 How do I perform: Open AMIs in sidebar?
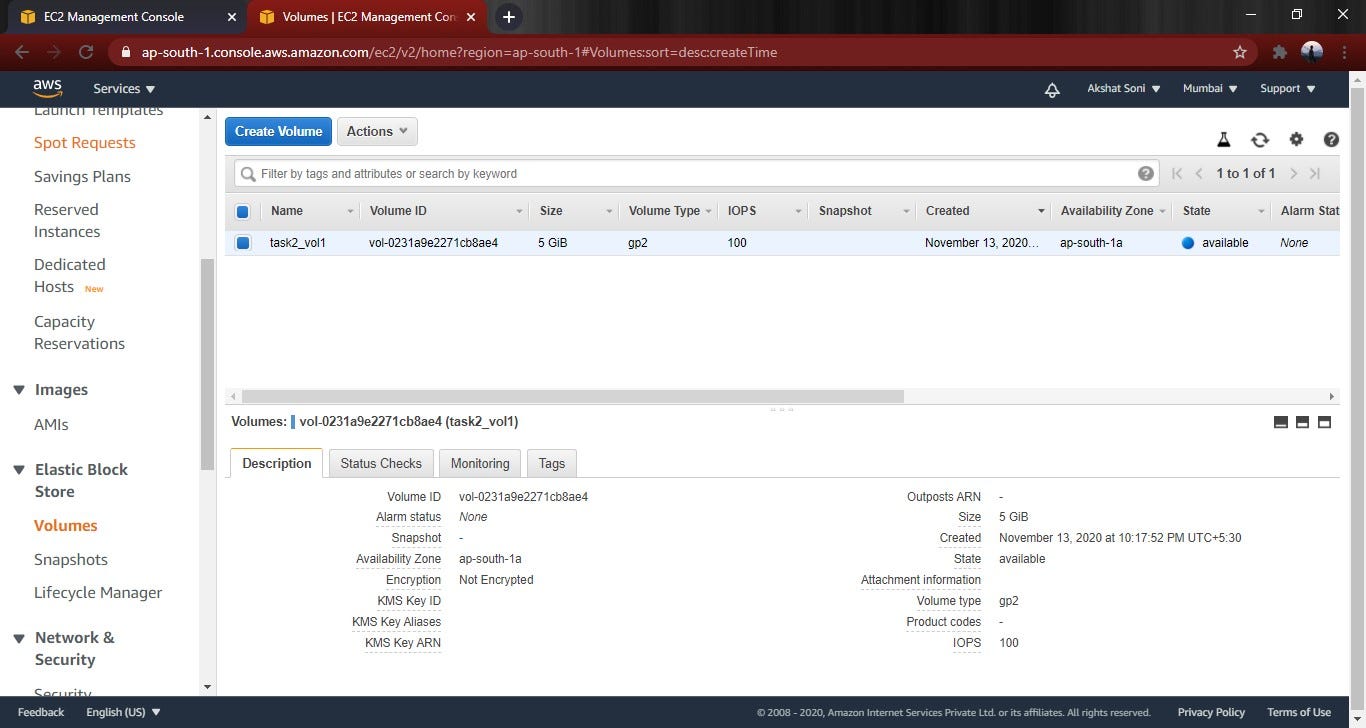[x=51, y=425]
